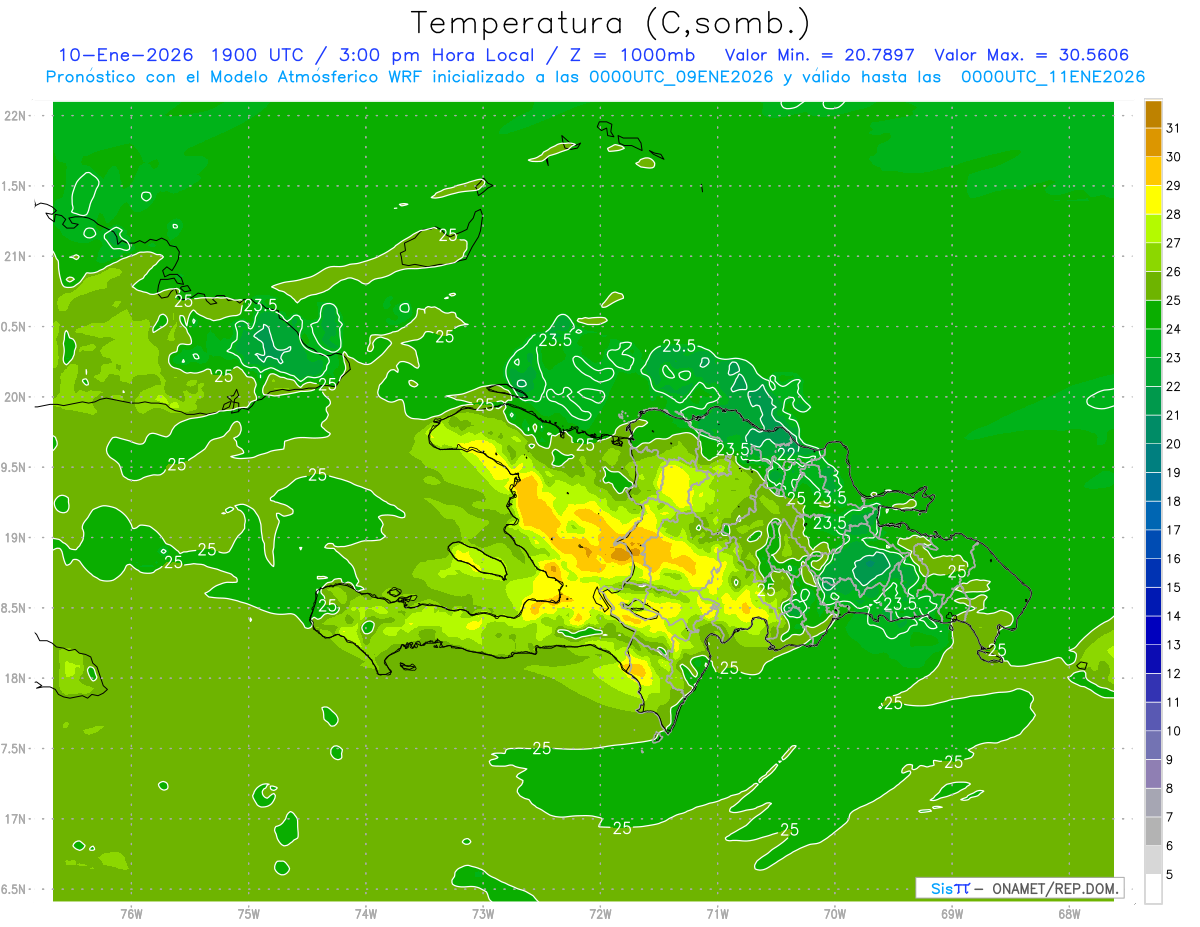Viewport: 1200px width, 927px height.
Task: Click legend value '12'
Action: tap(1174, 673)
